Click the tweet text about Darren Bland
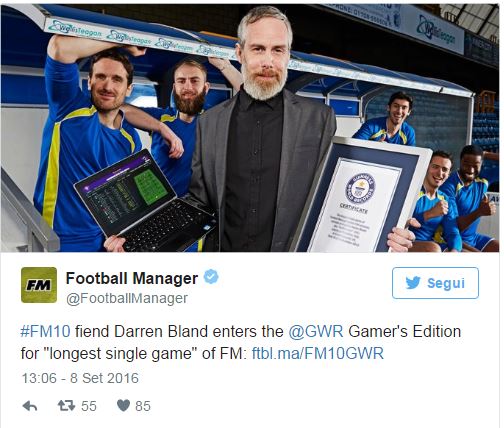The image size is (504, 428). [241, 343]
